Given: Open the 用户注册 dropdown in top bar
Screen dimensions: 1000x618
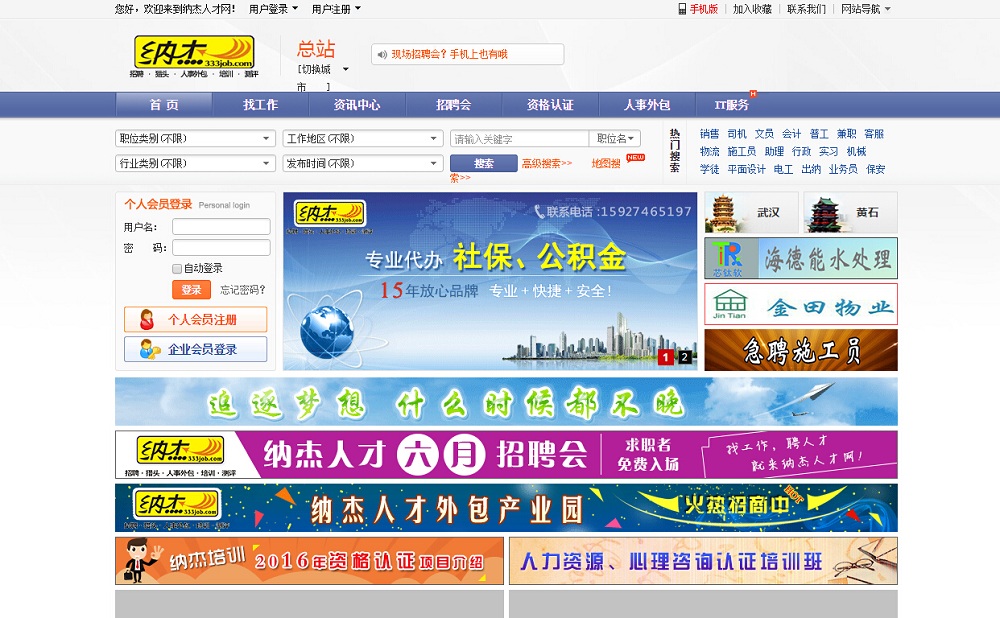Looking at the screenshot, I should pyautogui.click(x=336, y=9).
